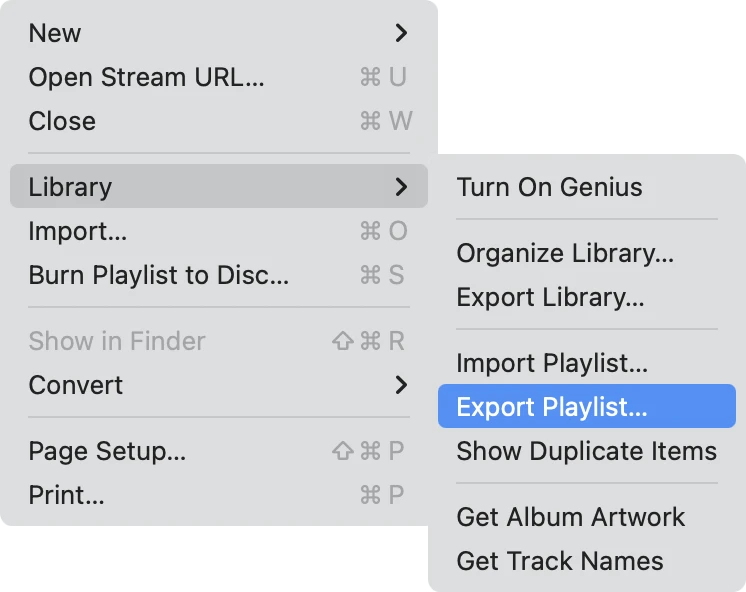Select Organize Library option
Screen dimensions: 746x592
(565, 253)
